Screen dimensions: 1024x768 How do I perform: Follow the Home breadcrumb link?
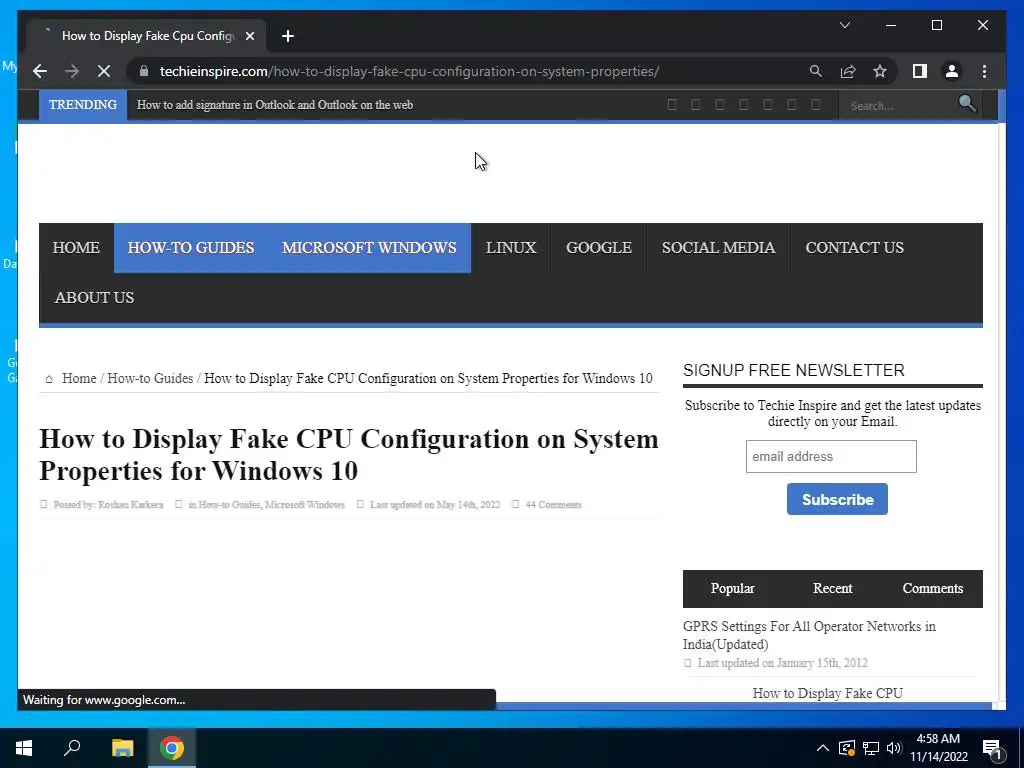tap(79, 378)
